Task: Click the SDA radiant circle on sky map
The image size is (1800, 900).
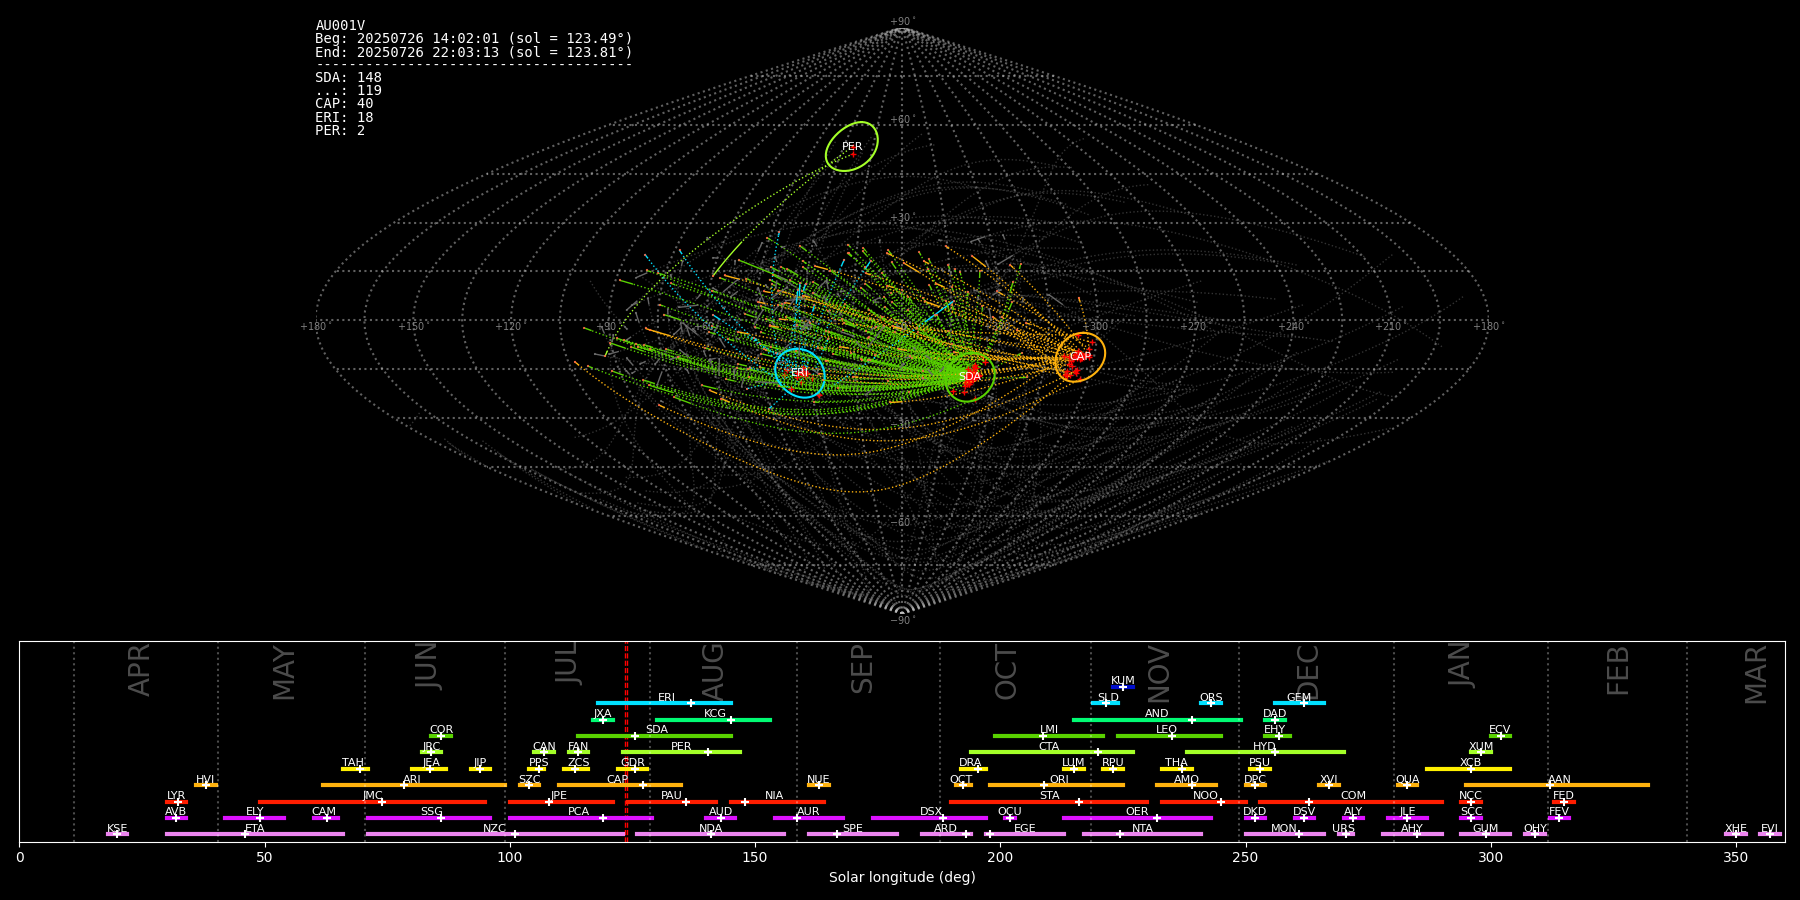Action: [x=969, y=377]
